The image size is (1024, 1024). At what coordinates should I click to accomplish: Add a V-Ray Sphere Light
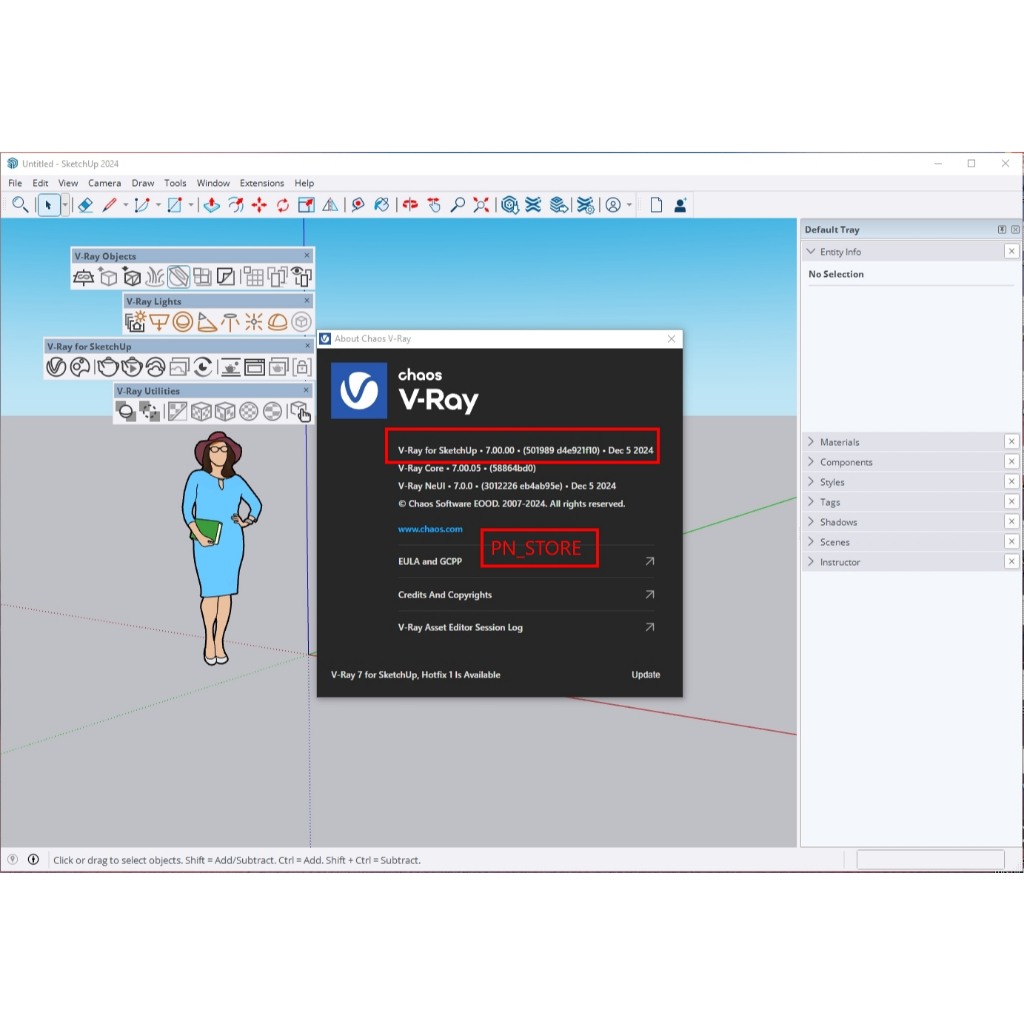click(183, 322)
